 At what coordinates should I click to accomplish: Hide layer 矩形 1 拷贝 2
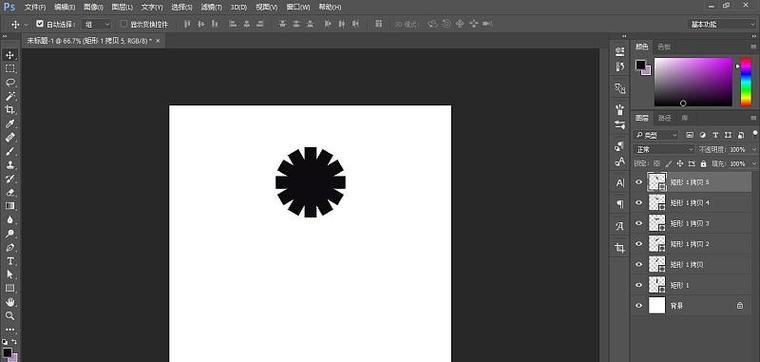pyautogui.click(x=639, y=244)
